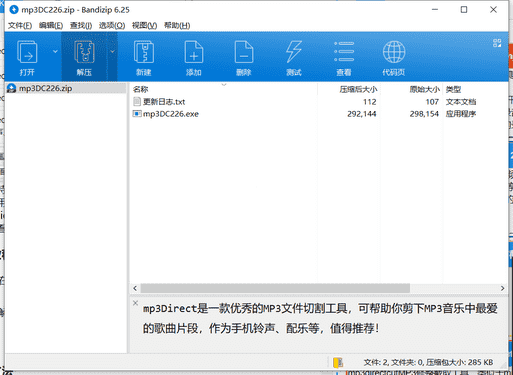This screenshot has width=513, height=375.
Task: Click the compressed size value 112
Action: point(370,102)
